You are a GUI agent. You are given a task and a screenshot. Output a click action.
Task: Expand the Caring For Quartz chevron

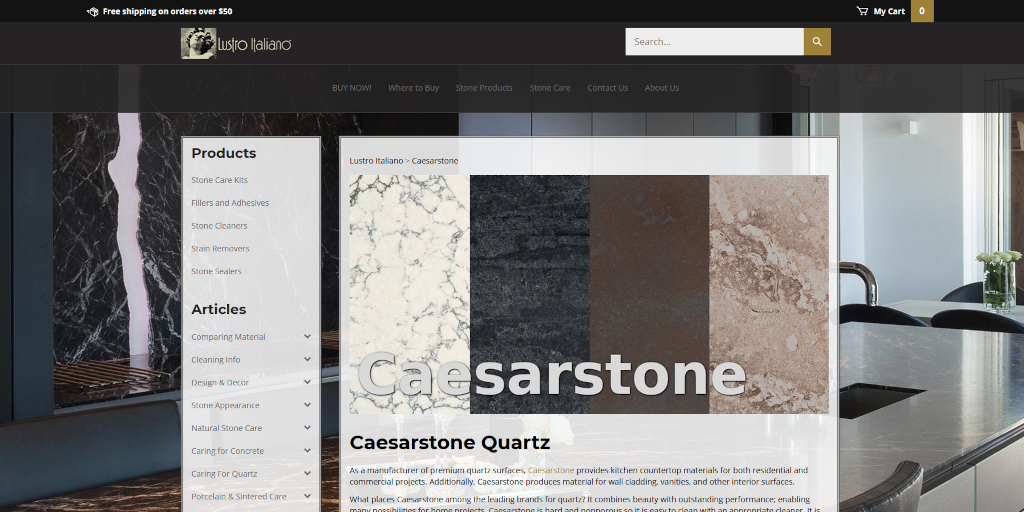point(307,473)
